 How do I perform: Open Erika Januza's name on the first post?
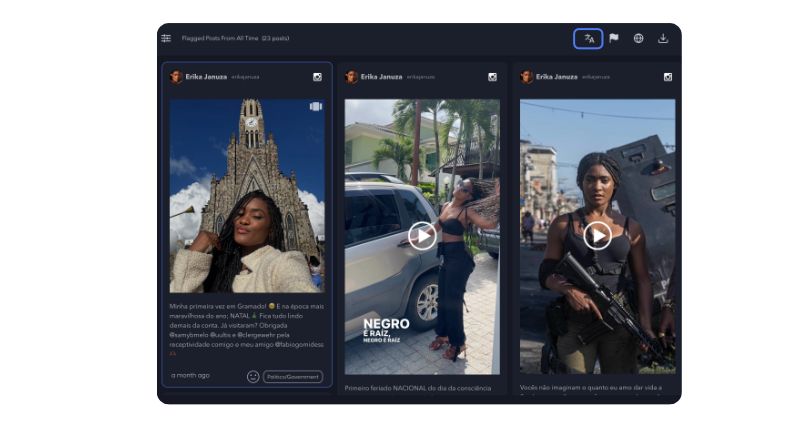(x=206, y=77)
